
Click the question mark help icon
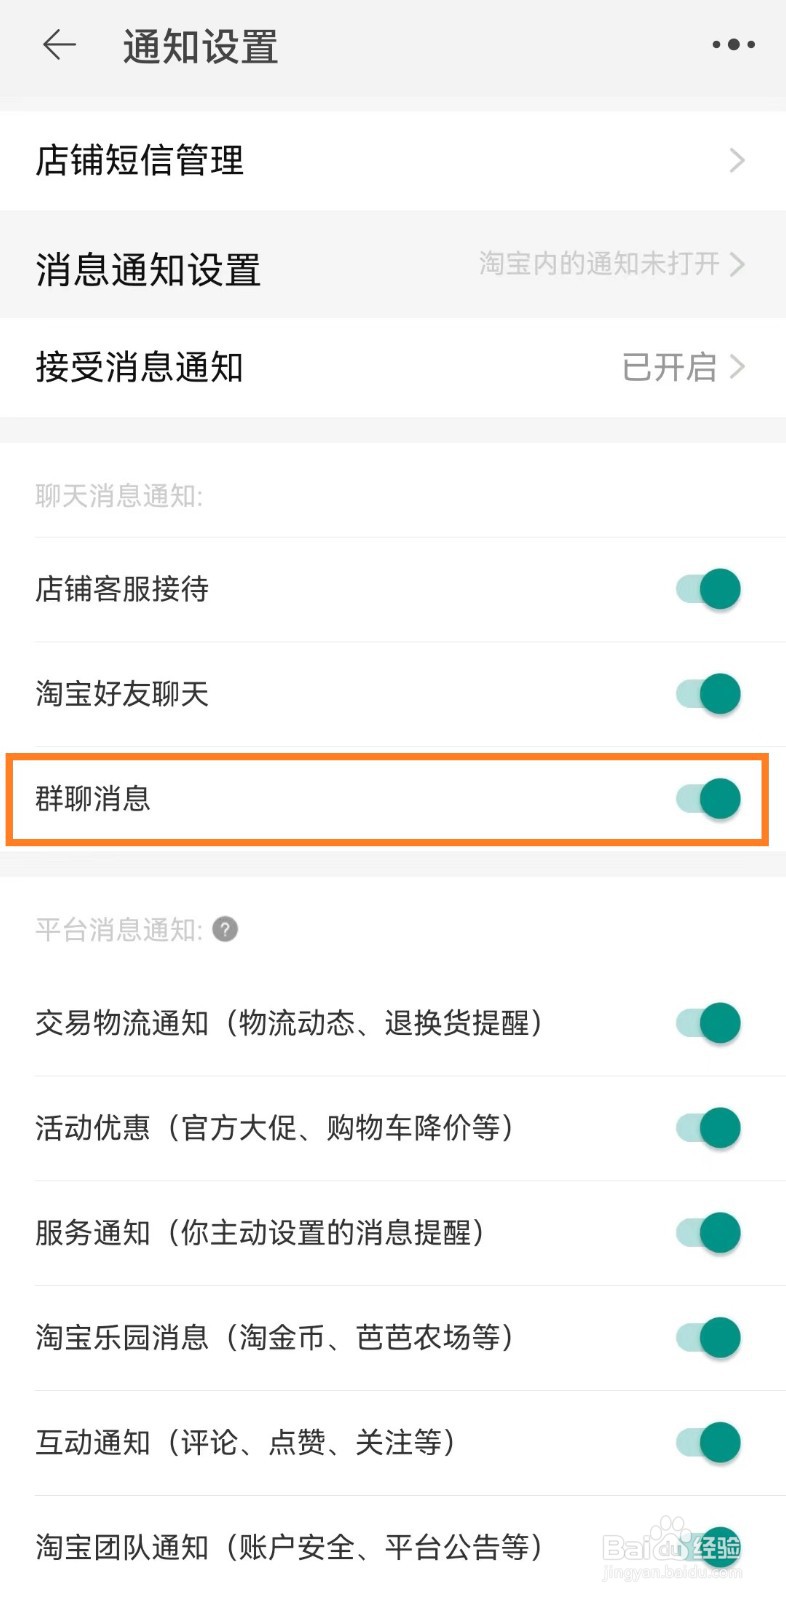click(226, 929)
